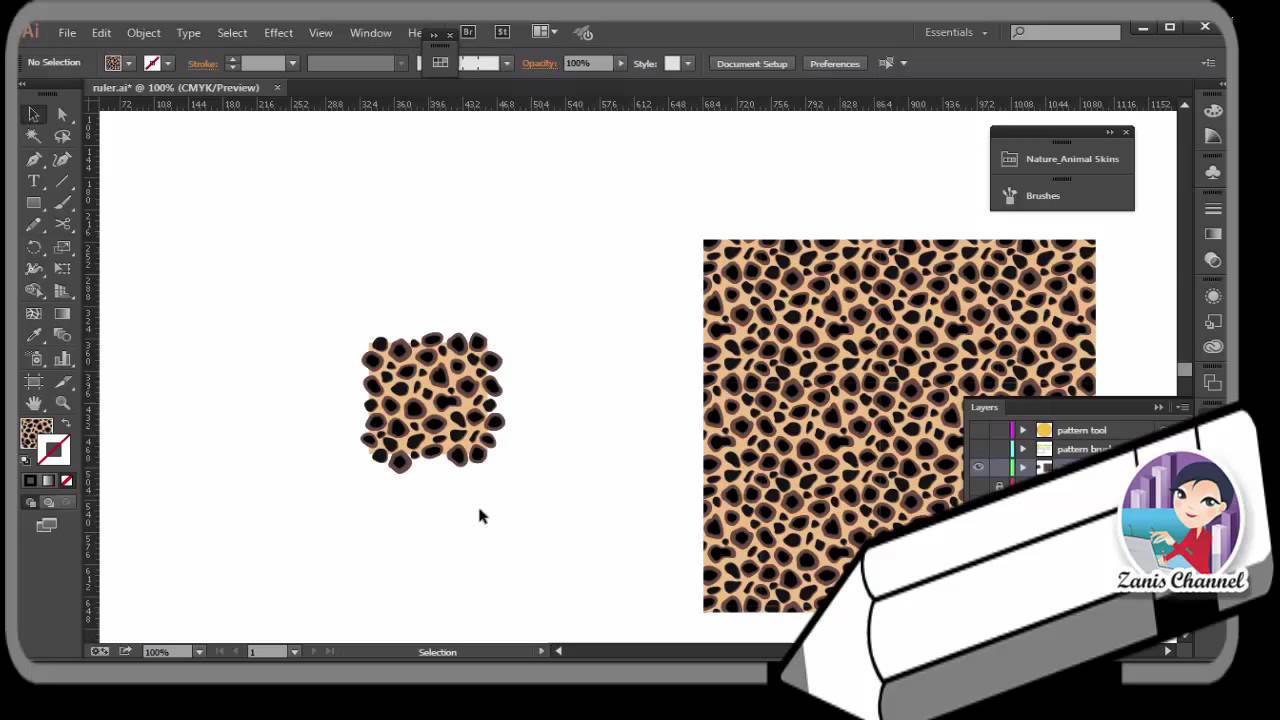This screenshot has height=720, width=1280.
Task: Open Bridge via the Br icon
Action: 467,32
